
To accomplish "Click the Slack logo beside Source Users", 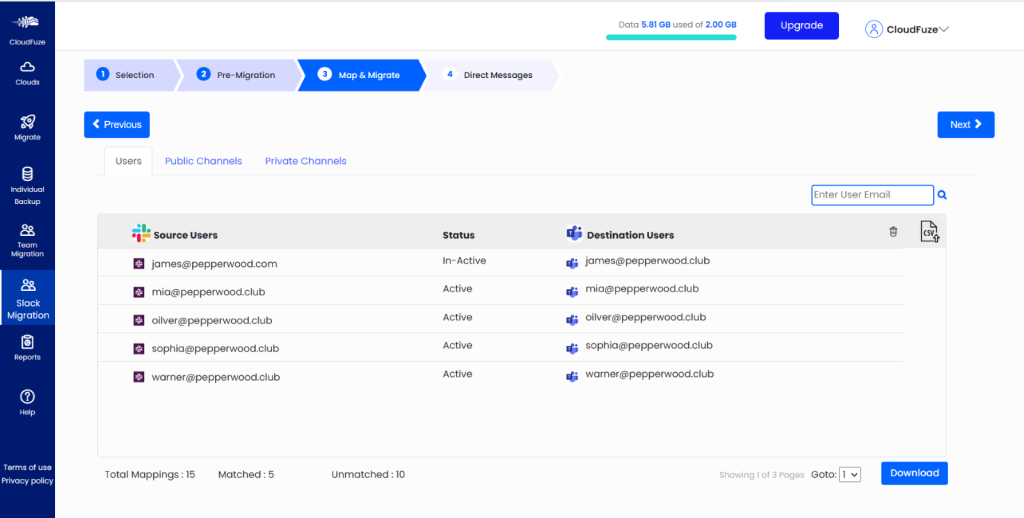I will coord(141,233).
